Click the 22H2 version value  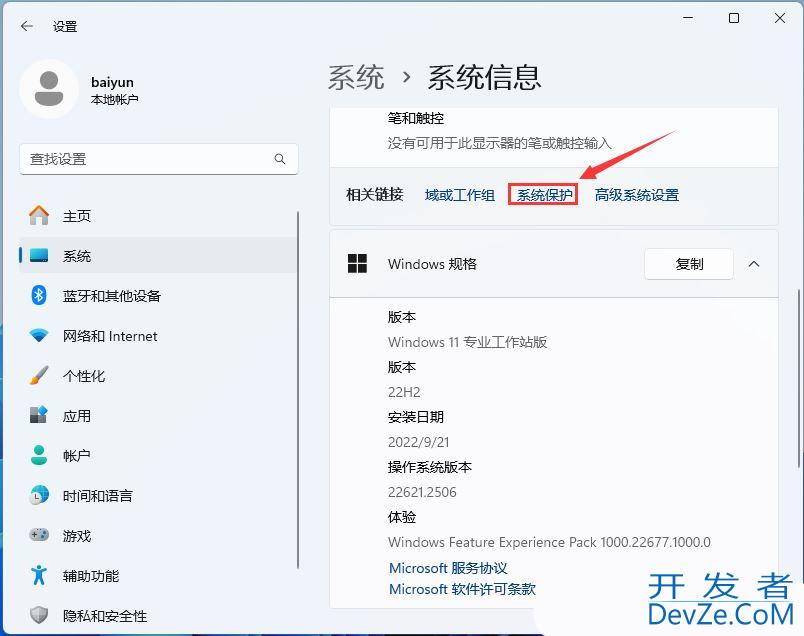click(x=404, y=392)
